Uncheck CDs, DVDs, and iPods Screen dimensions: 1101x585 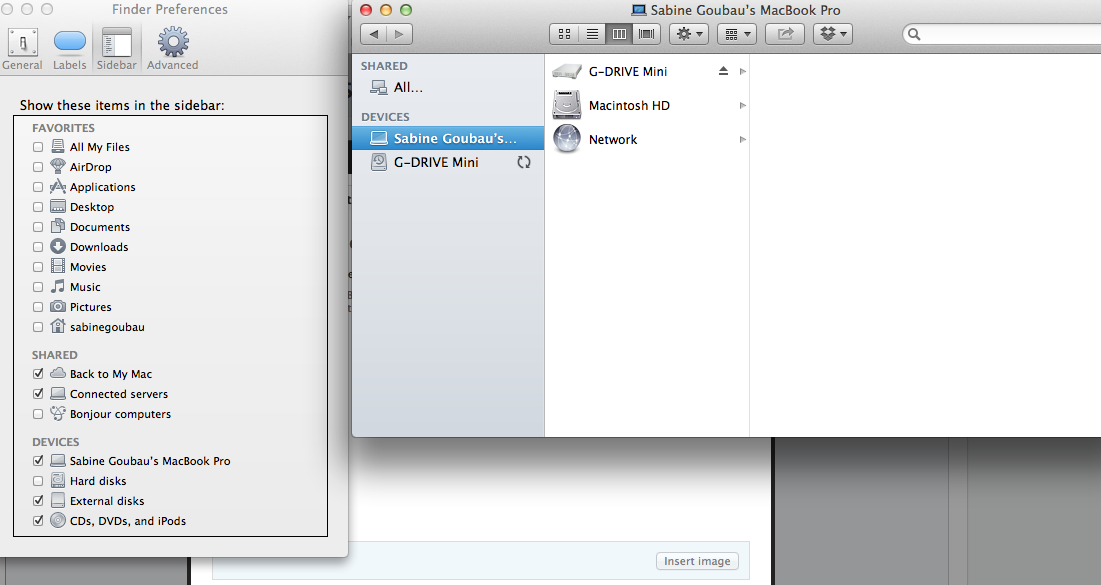point(38,521)
